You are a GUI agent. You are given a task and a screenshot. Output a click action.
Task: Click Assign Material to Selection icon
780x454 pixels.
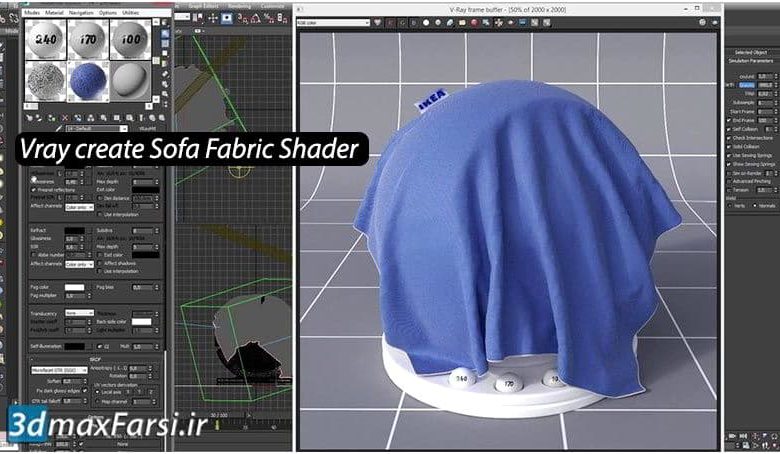(52, 118)
